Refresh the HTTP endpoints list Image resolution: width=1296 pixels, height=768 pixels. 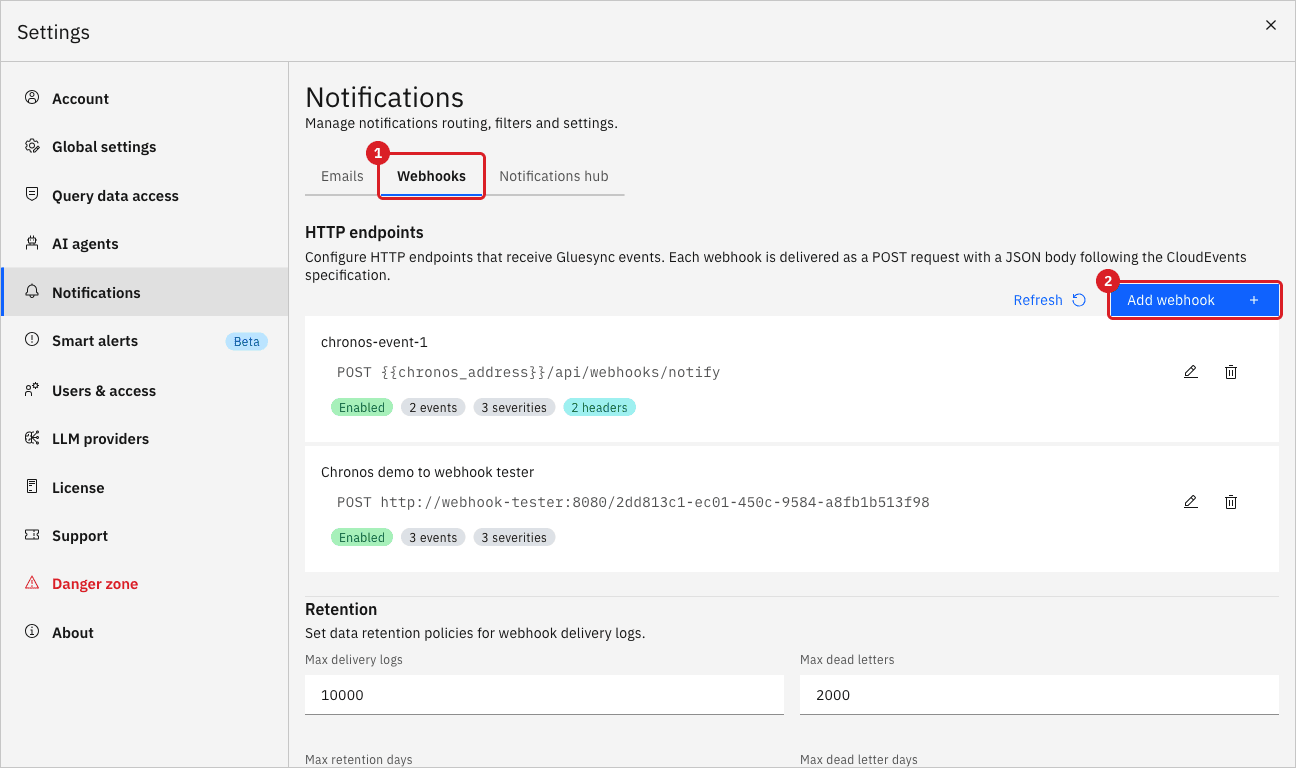point(1050,300)
